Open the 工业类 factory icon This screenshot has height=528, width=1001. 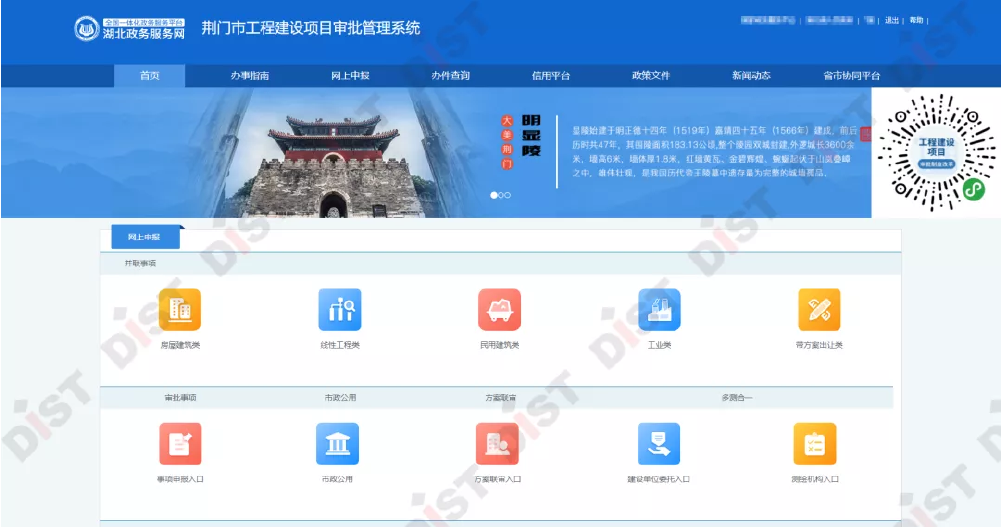point(659,310)
